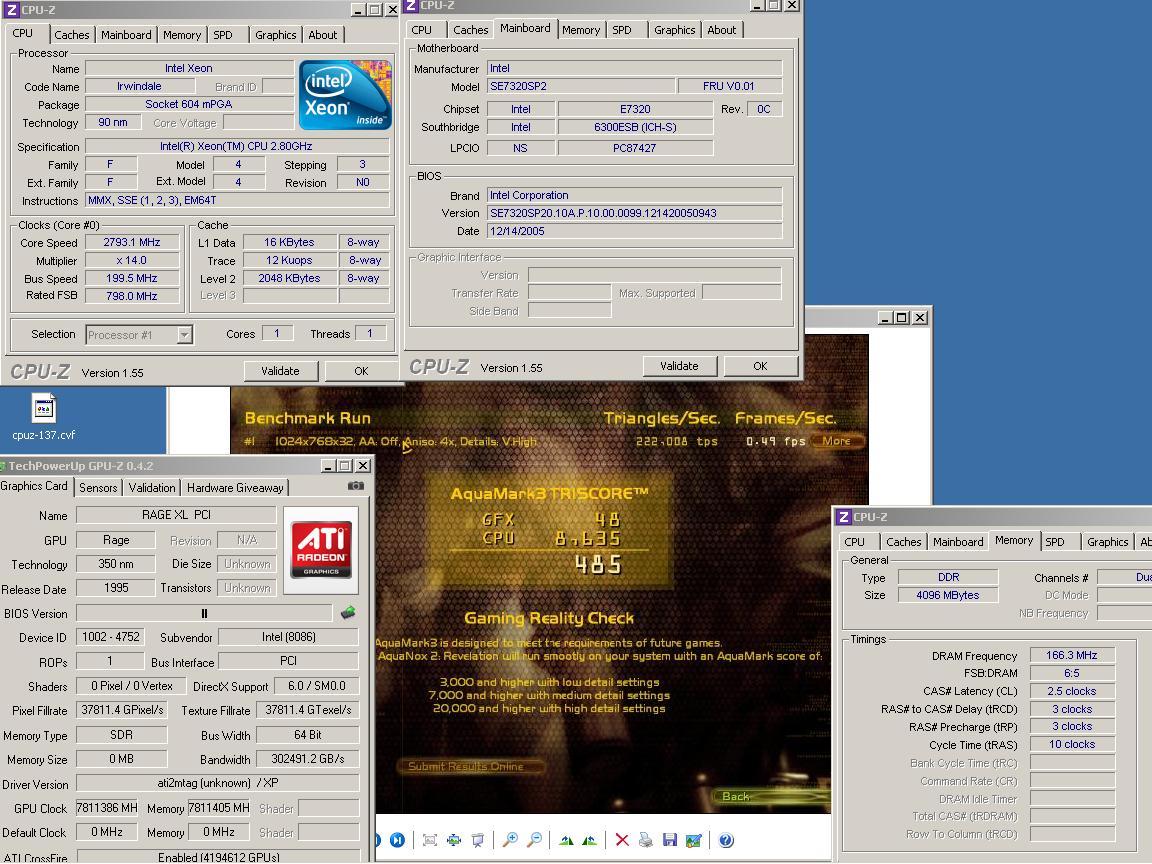Switch to the Sensors tab in GPU-Z

point(98,488)
